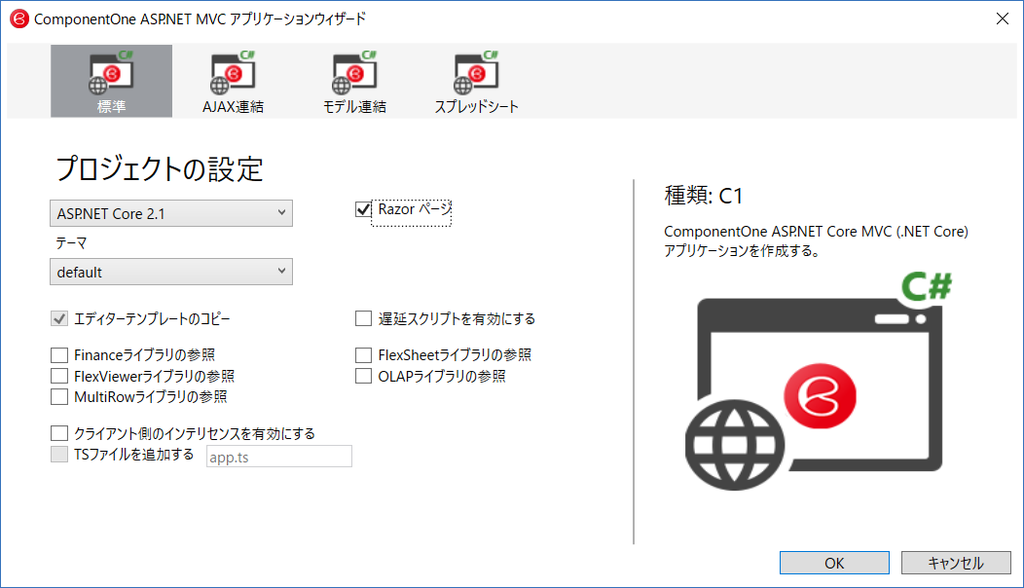
Task: Select the 標準 project template icon
Action: coord(111,81)
